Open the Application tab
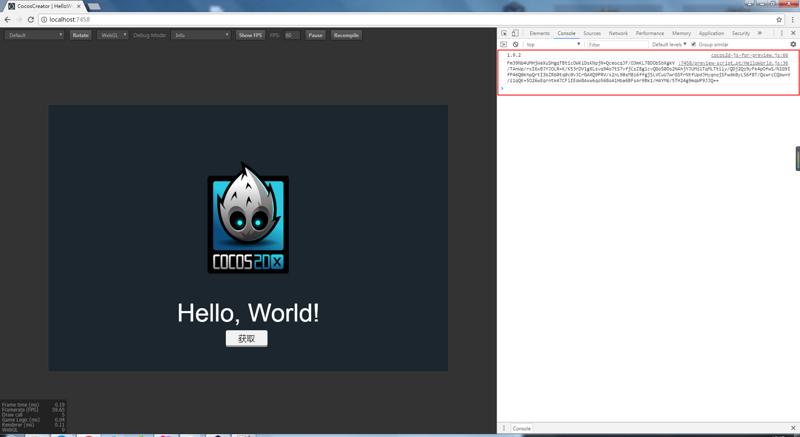This screenshot has width=800, height=437. (711, 33)
